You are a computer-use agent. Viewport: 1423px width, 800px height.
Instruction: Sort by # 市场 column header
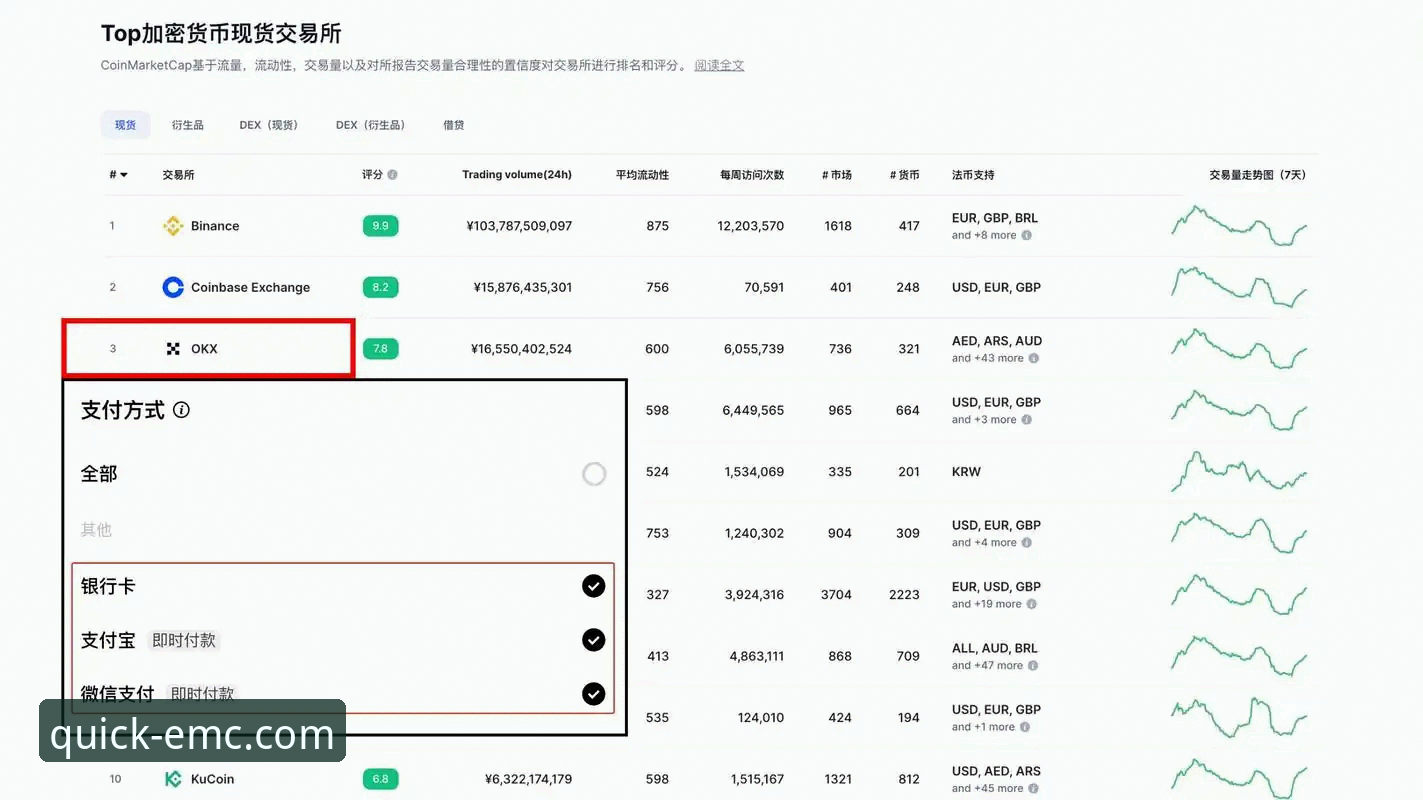point(837,175)
